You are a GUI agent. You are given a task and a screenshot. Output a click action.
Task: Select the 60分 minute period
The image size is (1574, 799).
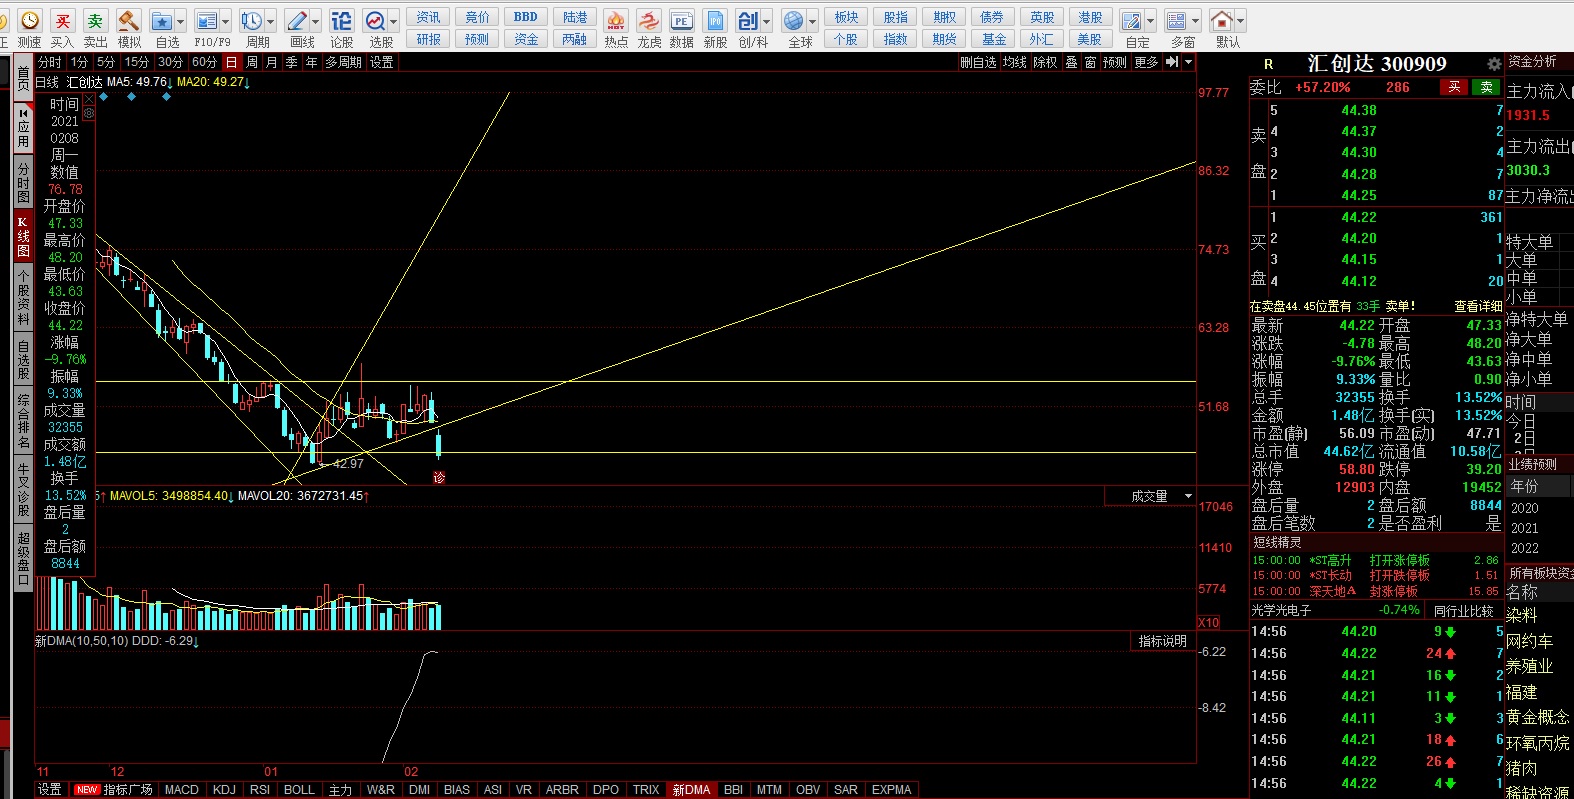tap(204, 62)
